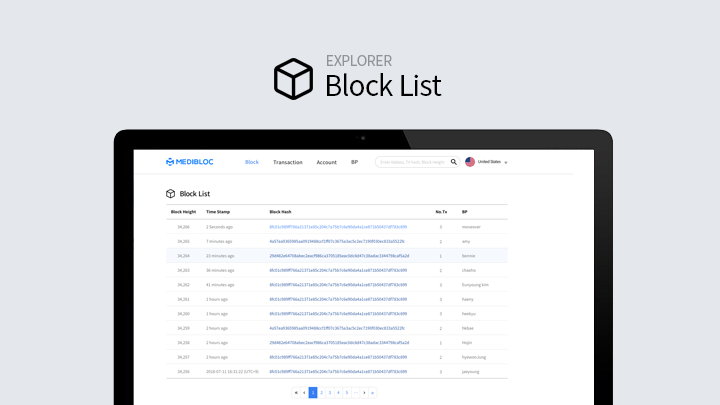Click block height 34,264

[x=183, y=256]
